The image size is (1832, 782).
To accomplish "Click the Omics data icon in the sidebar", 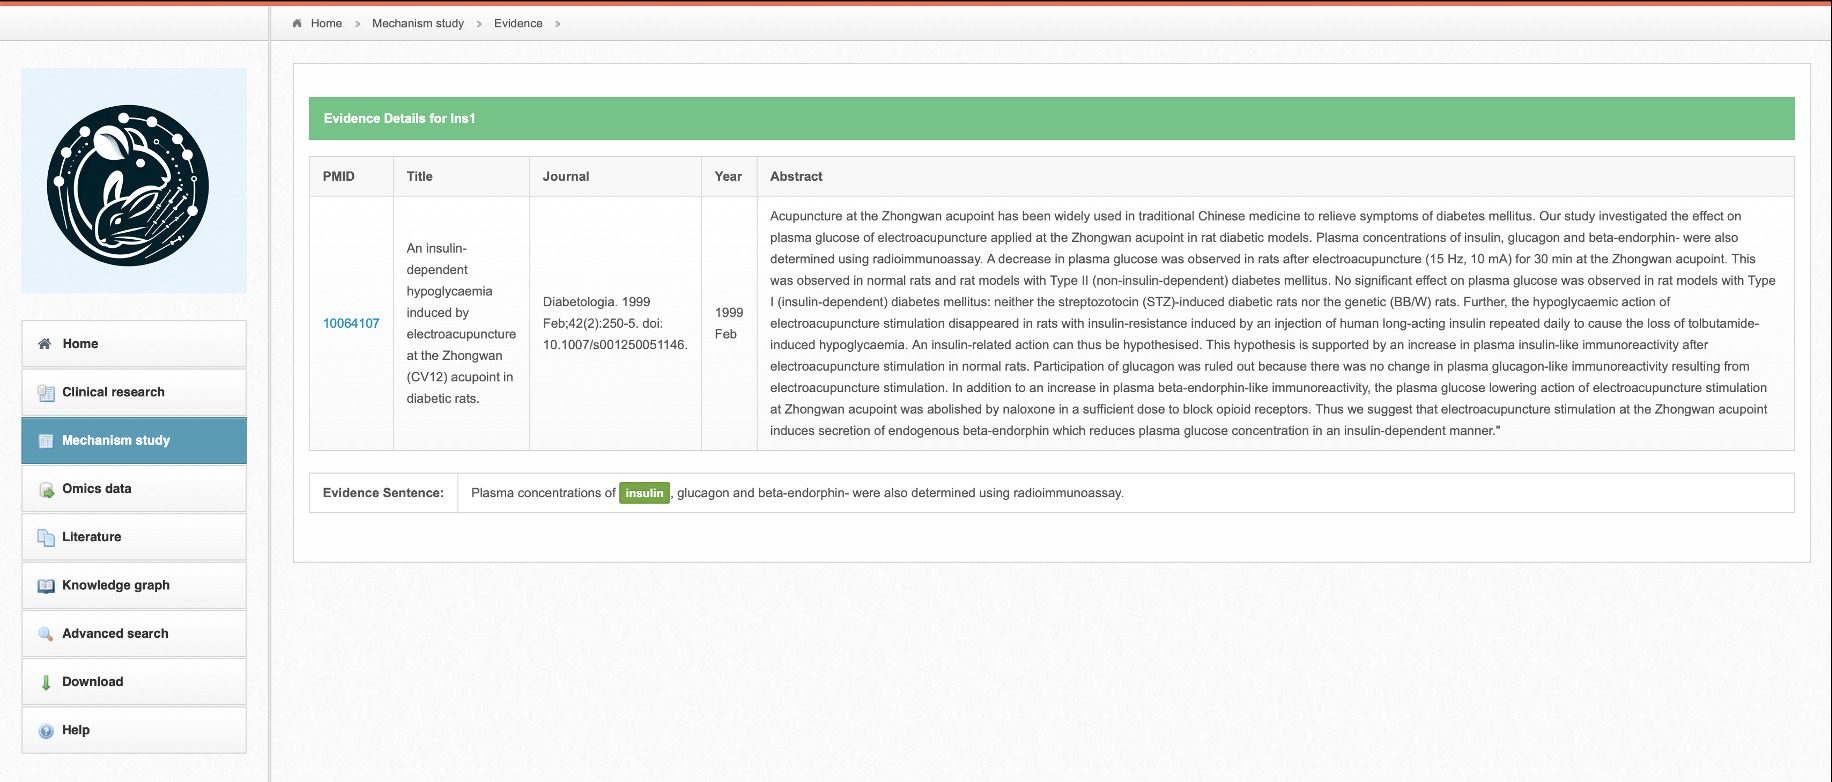I will (x=46, y=490).
